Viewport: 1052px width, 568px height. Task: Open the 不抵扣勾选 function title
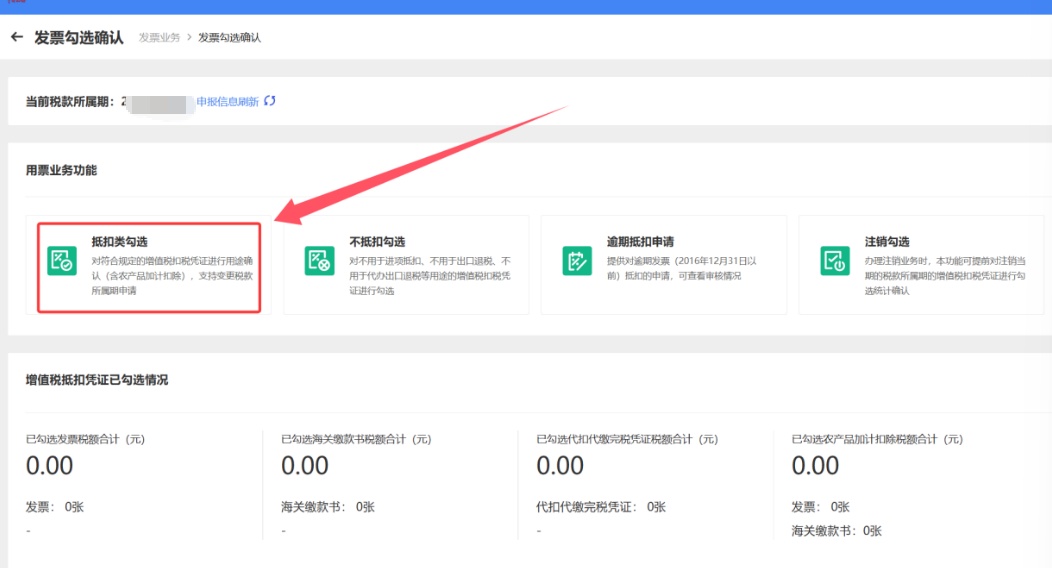click(x=377, y=242)
